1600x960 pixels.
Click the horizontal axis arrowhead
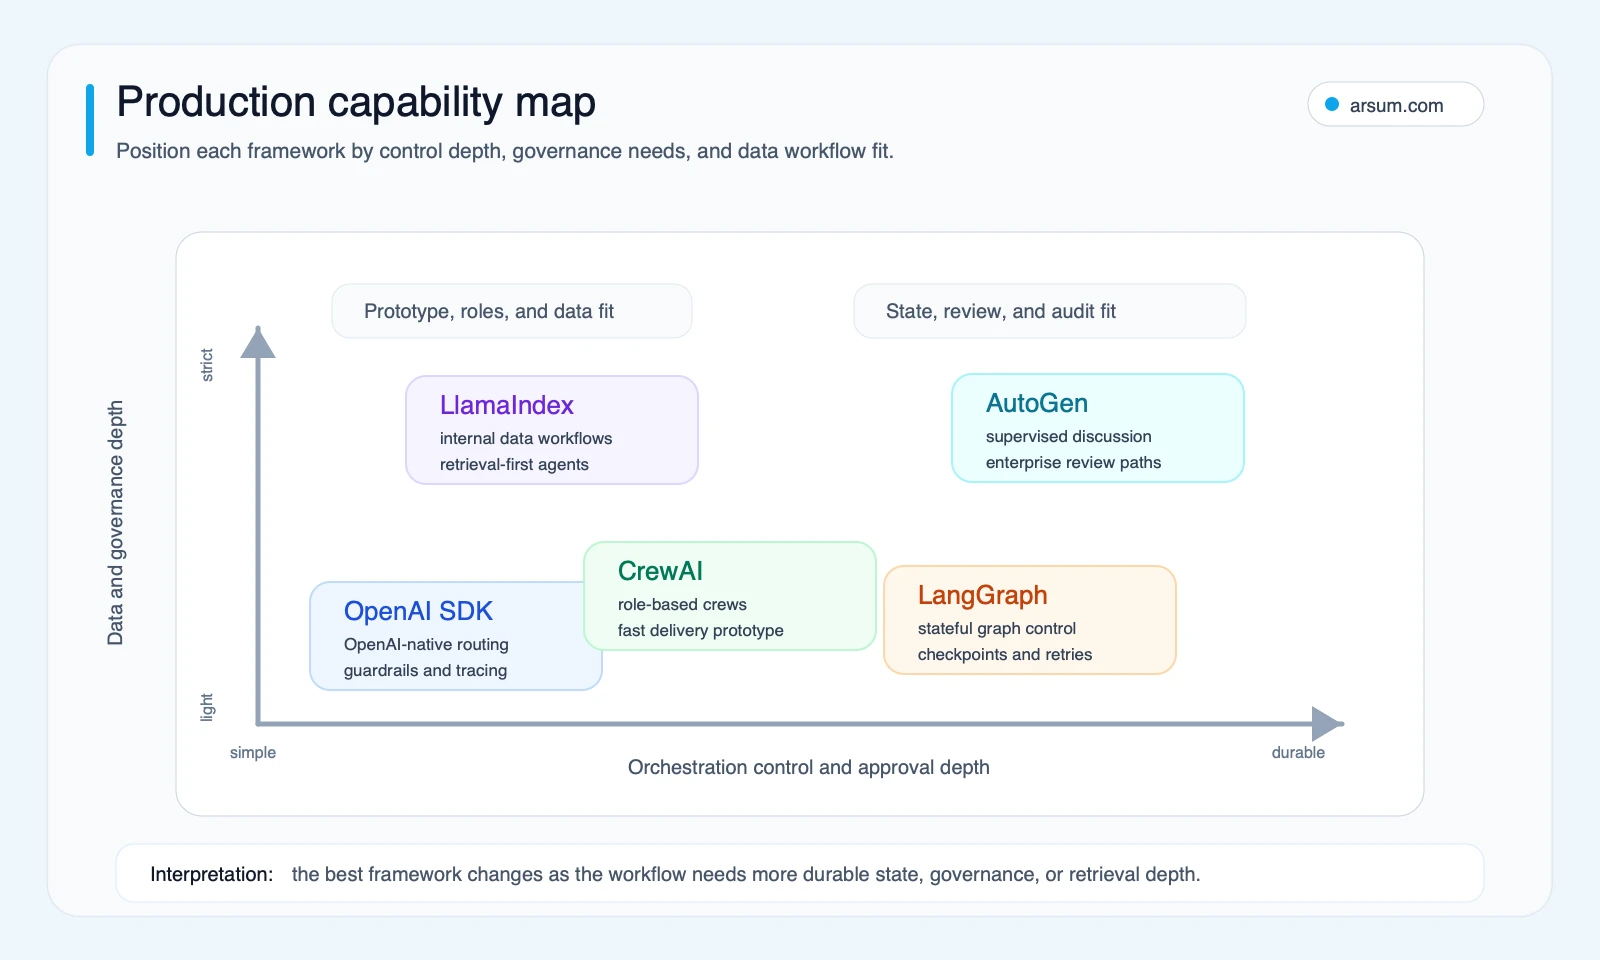[1327, 724]
